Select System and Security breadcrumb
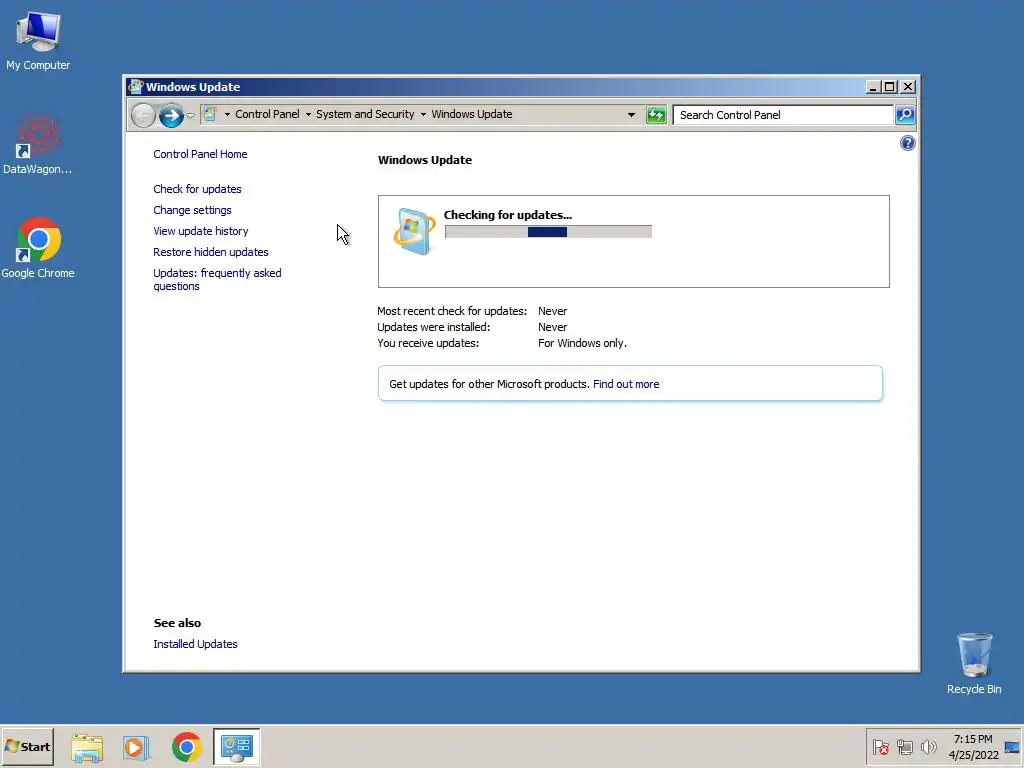This screenshot has width=1024, height=768. click(x=365, y=114)
